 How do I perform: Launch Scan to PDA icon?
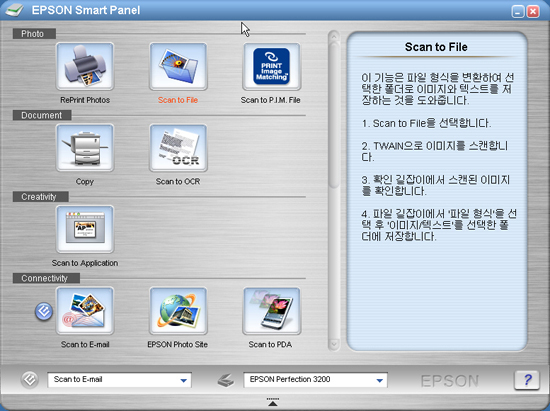[271, 311]
